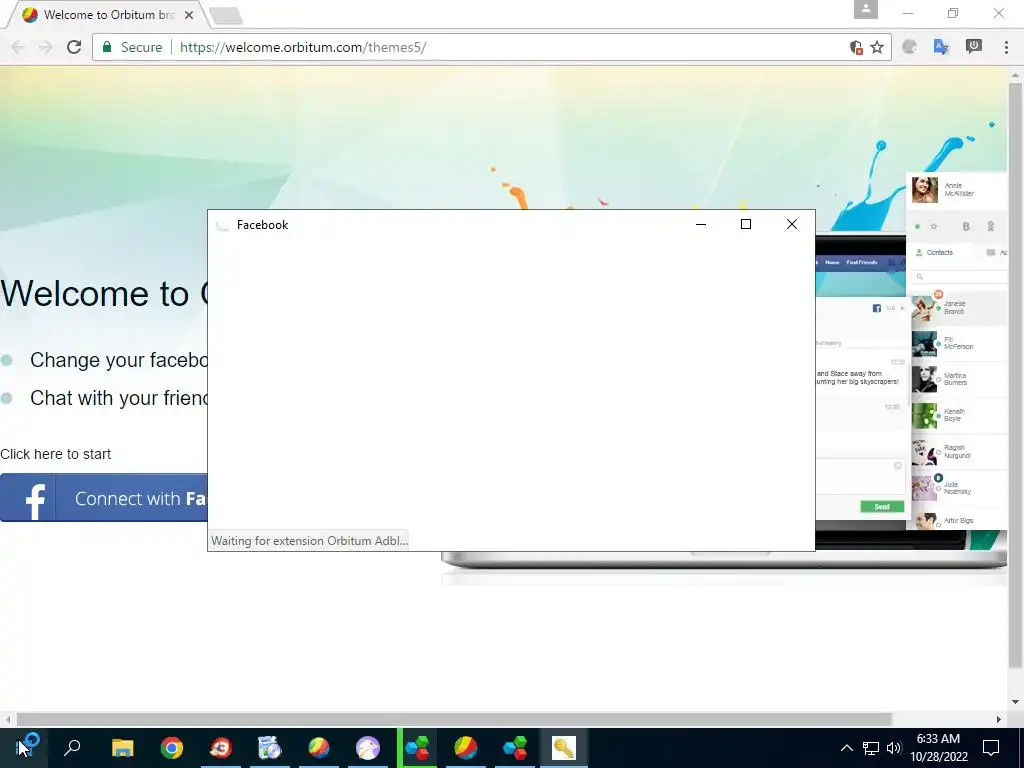
Task: Click 'Waiting for extension Orbitum Adbl...' status text
Action: [309, 541]
